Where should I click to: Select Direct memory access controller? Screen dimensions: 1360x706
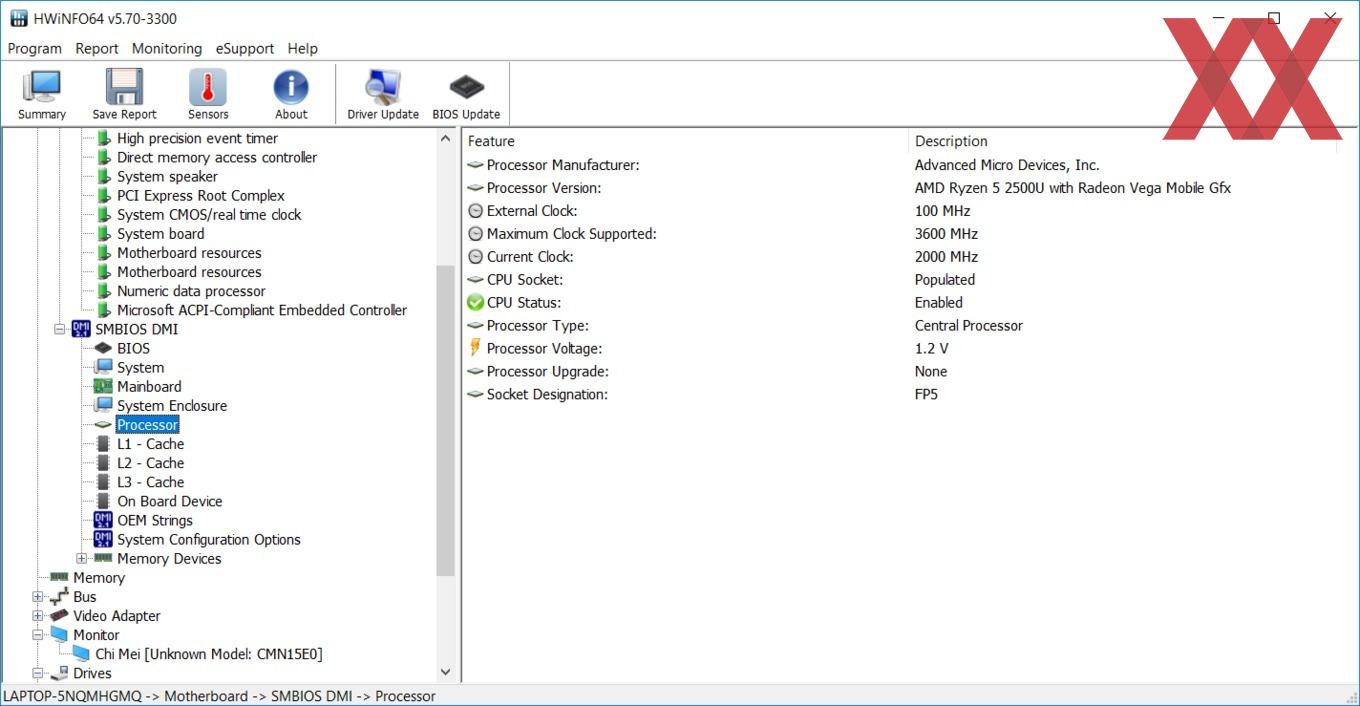[217, 157]
